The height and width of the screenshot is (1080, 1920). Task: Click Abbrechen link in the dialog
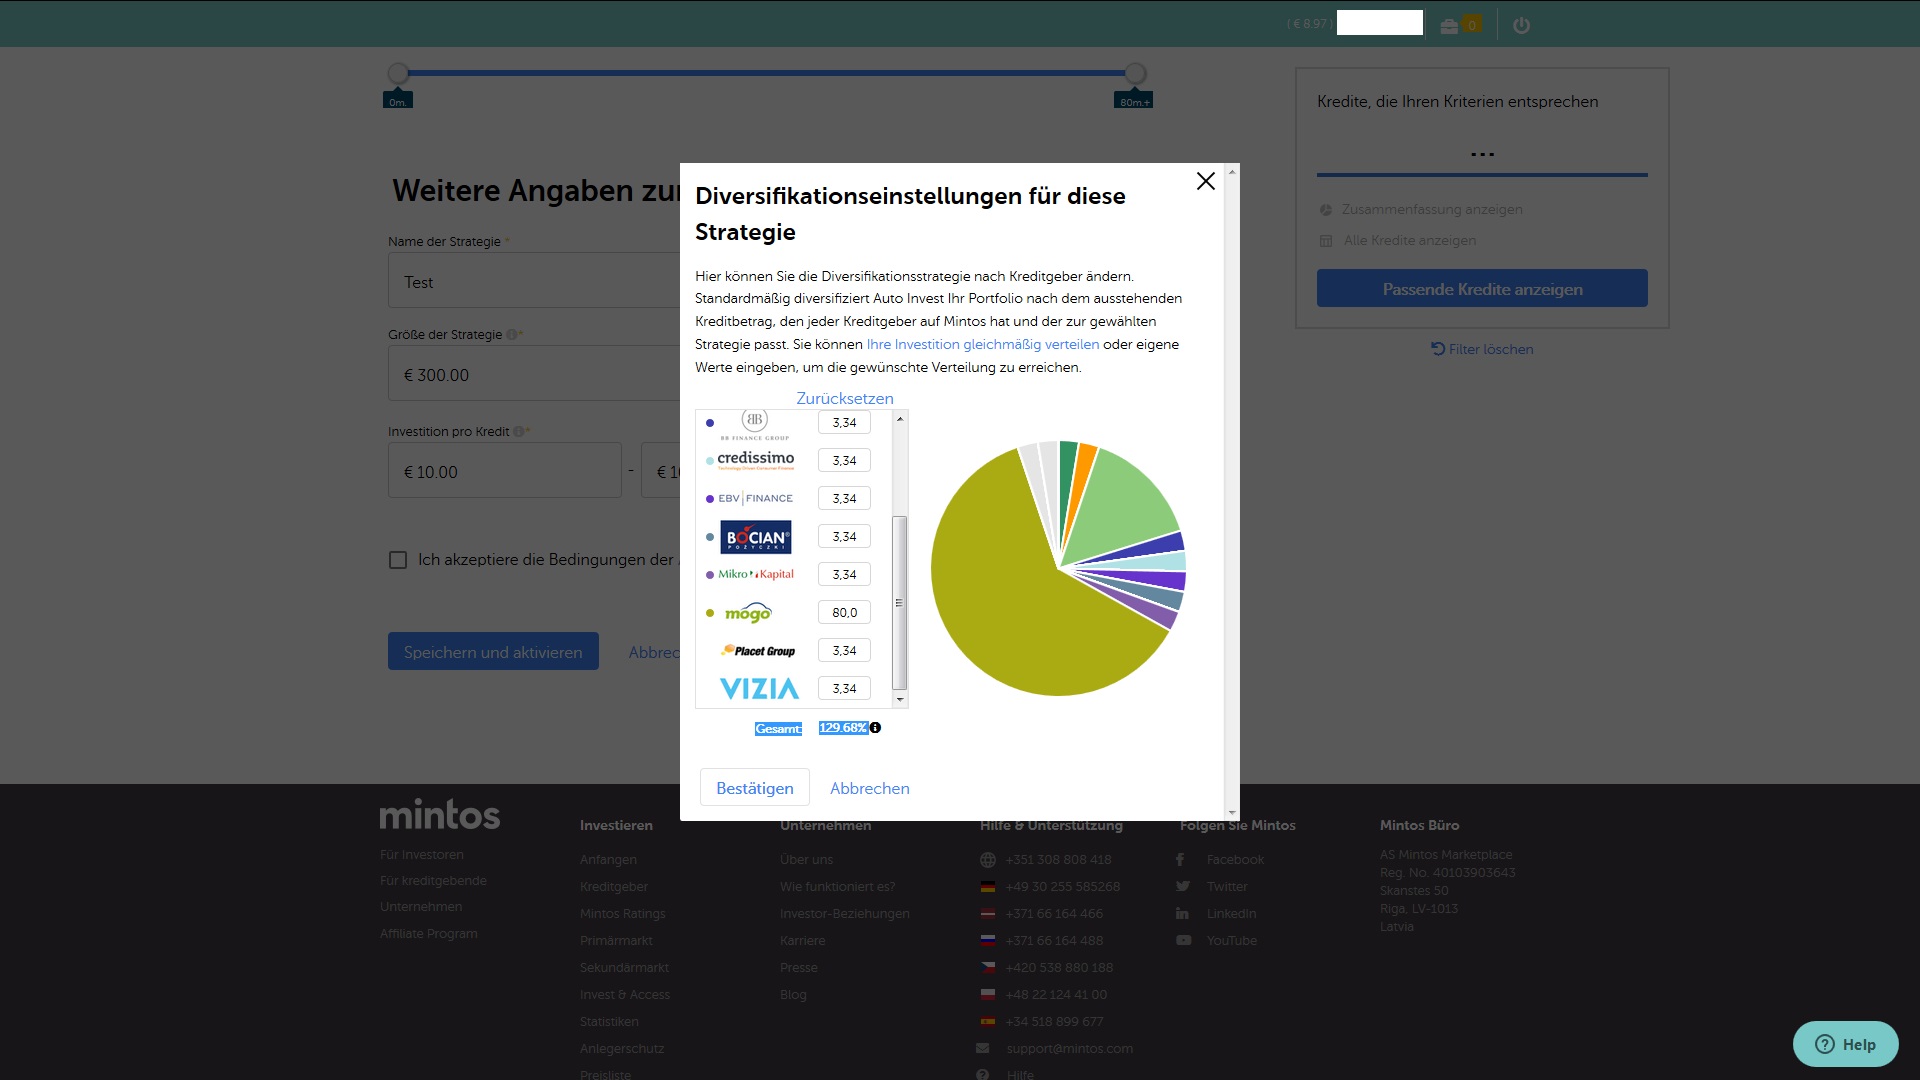click(x=869, y=788)
